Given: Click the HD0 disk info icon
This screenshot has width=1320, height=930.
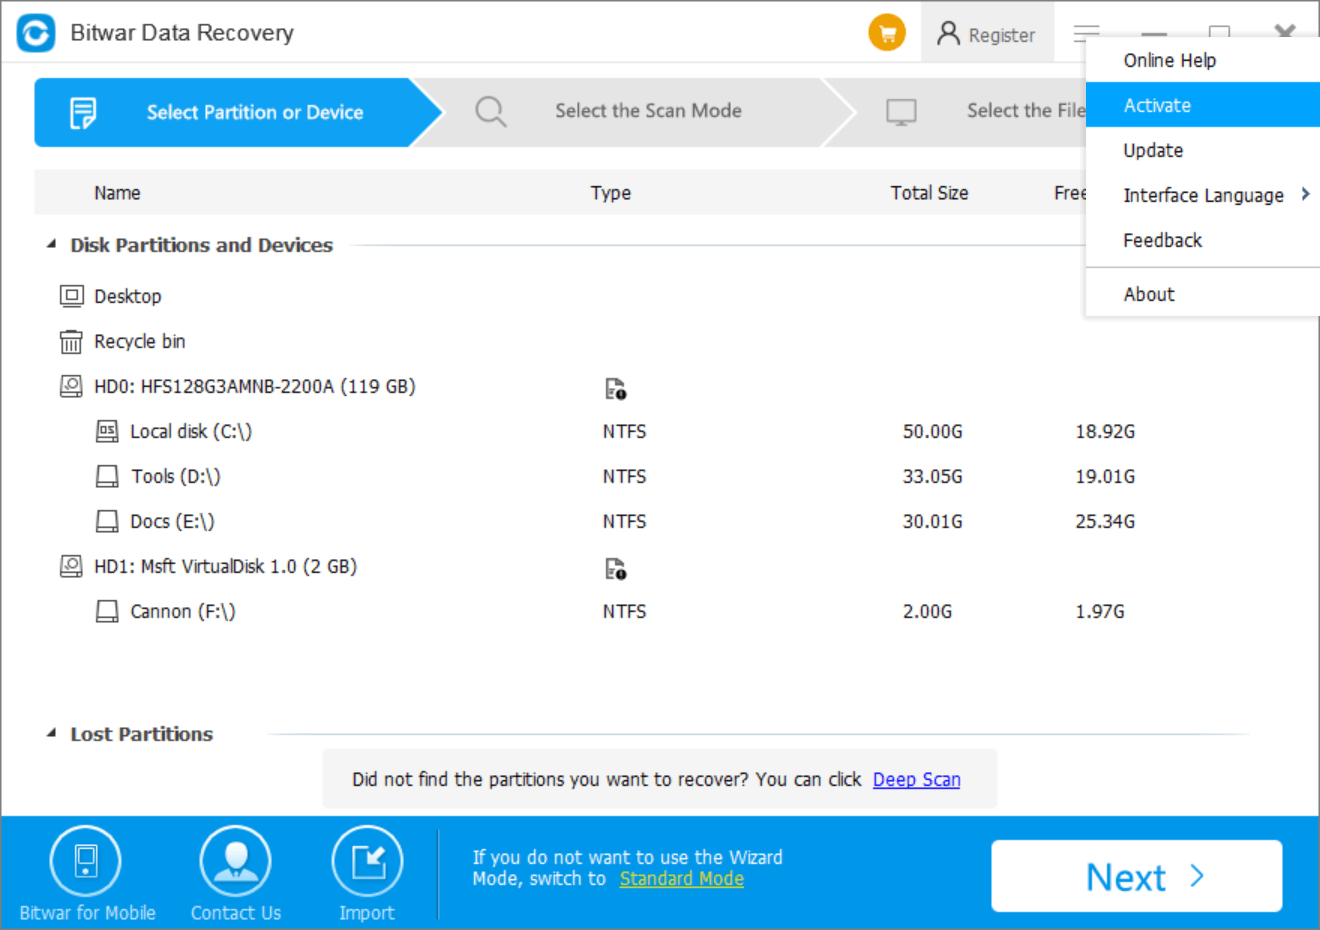Looking at the screenshot, I should click(x=616, y=389).
